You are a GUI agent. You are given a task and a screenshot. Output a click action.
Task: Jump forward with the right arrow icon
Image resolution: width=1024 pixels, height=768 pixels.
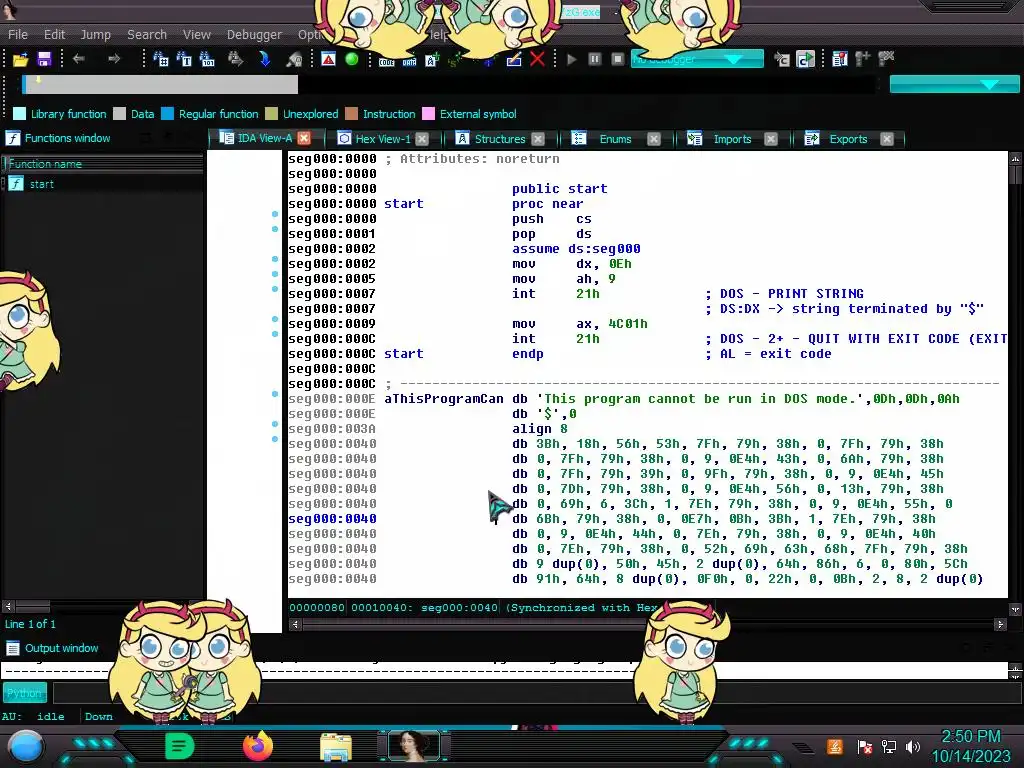pos(114,59)
